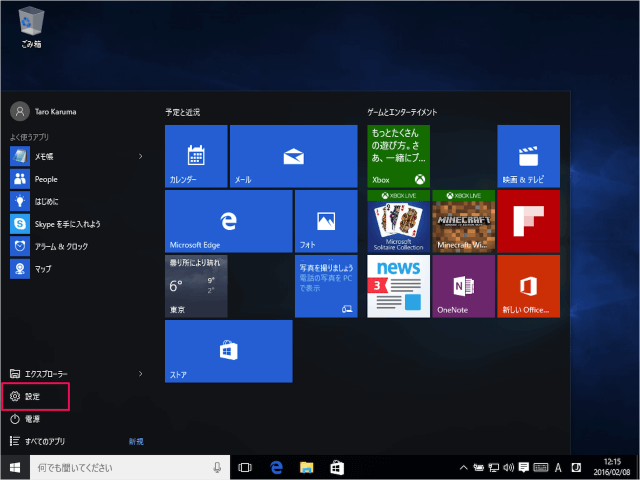Open the メール tile
Screen dimensions: 640x480
[x=293, y=156]
